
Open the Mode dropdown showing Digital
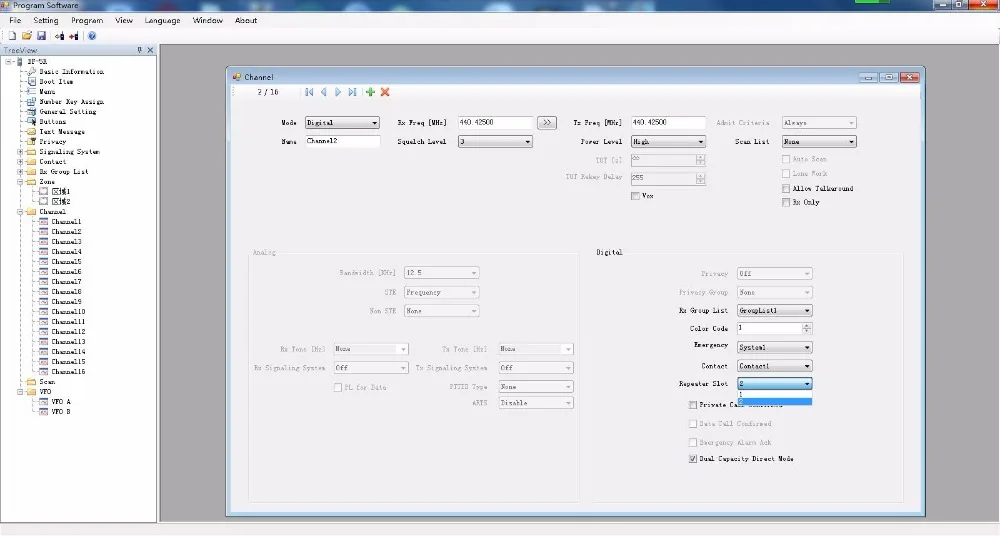pyautogui.click(x=342, y=123)
